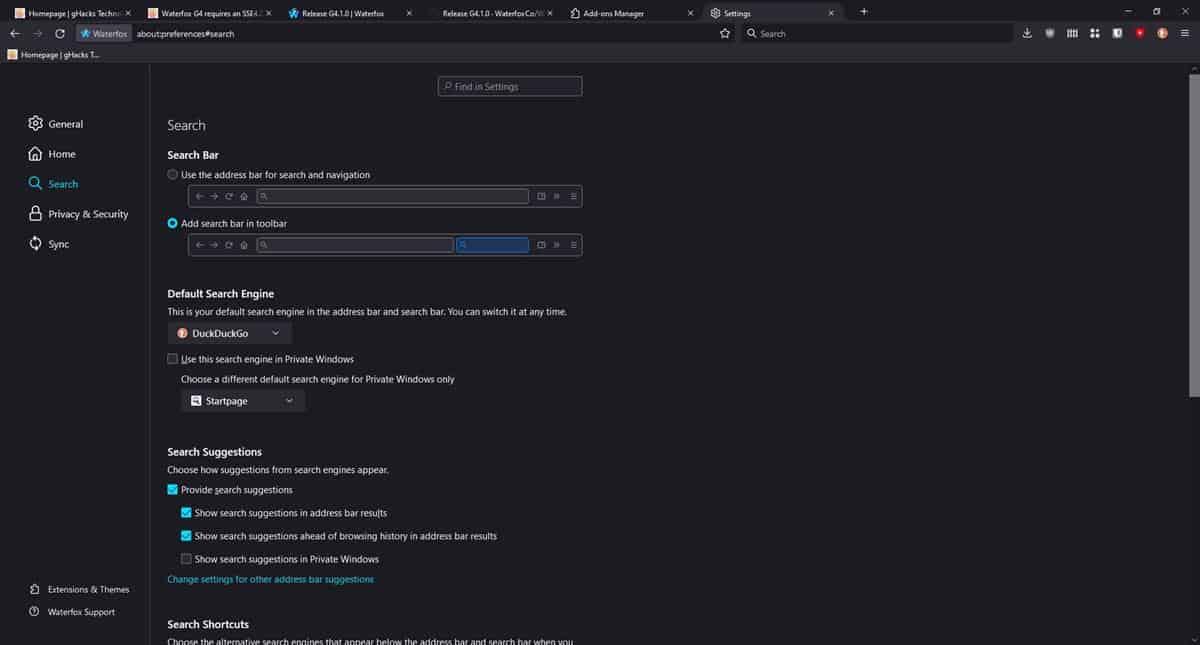Switch to 'Release G4.1.0 | Waterfox' tab
The height and width of the screenshot is (645, 1200).
[x=349, y=13]
